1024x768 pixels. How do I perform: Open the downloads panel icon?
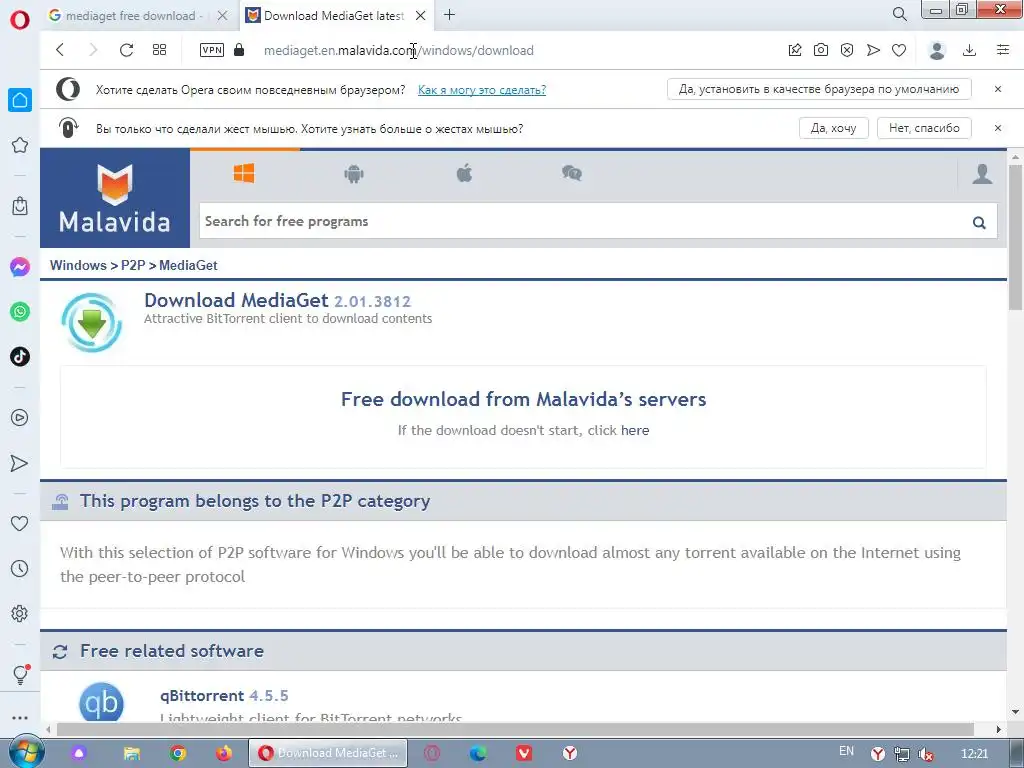point(970,50)
